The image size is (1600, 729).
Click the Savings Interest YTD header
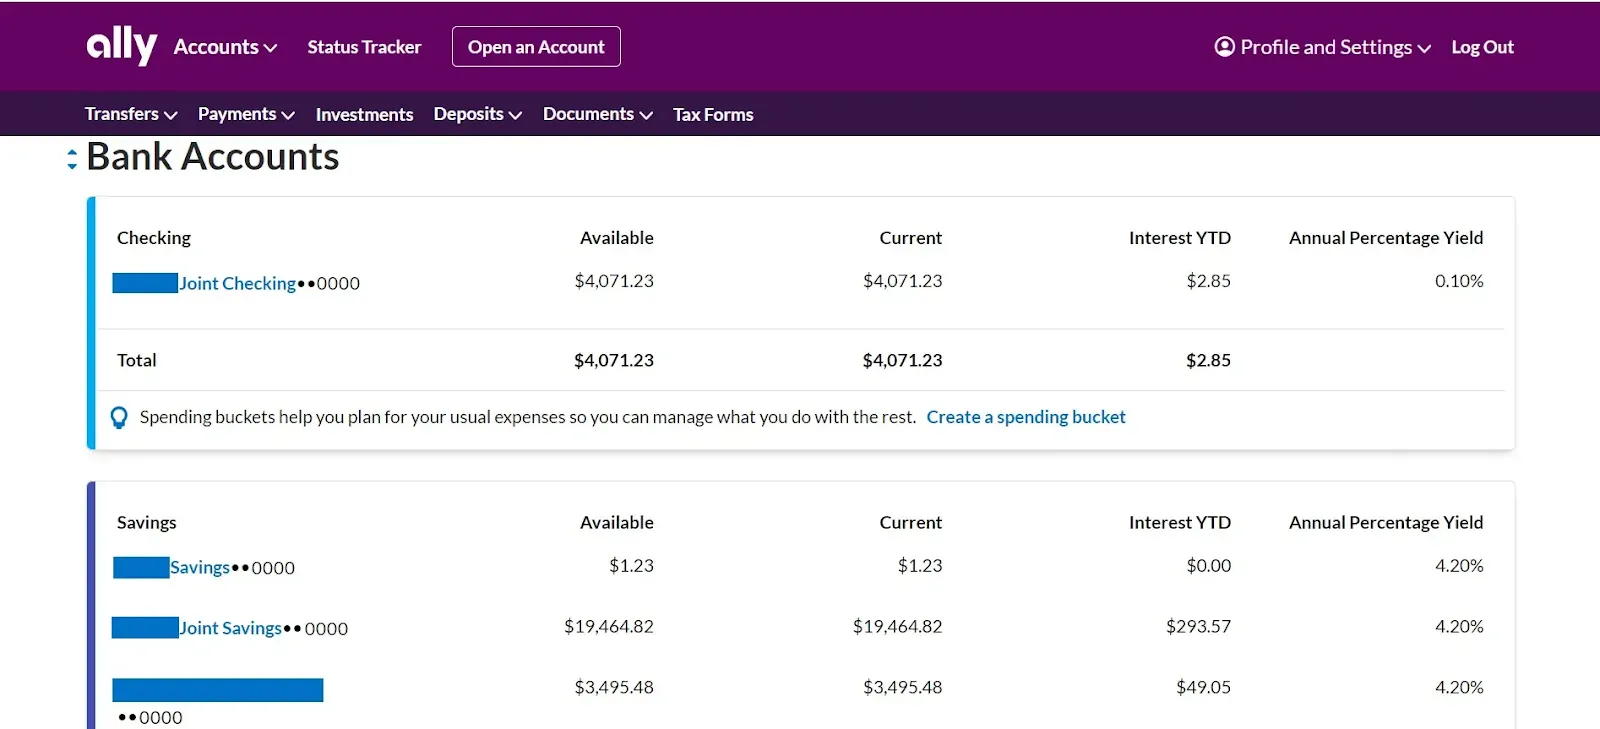pos(1180,522)
